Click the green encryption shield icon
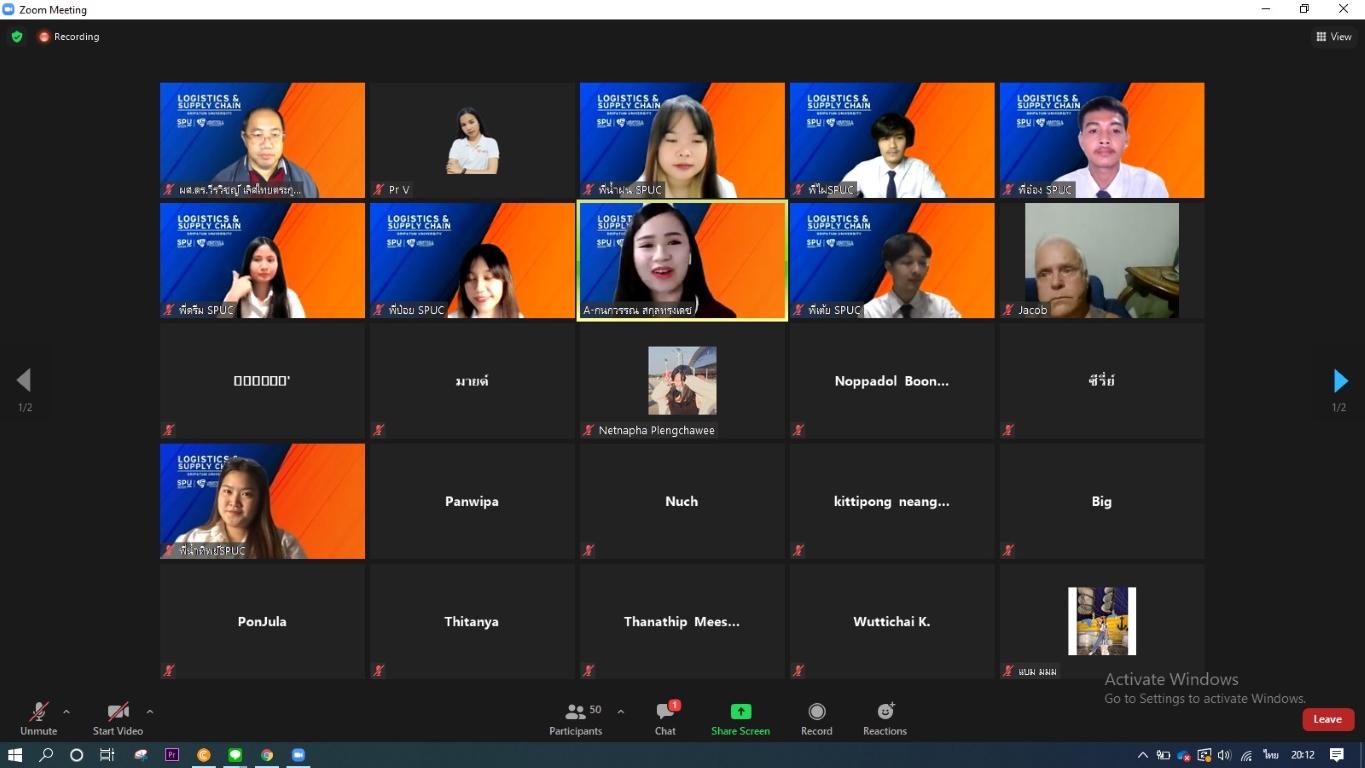This screenshot has width=1365, height=768. [x=17, y=37]
